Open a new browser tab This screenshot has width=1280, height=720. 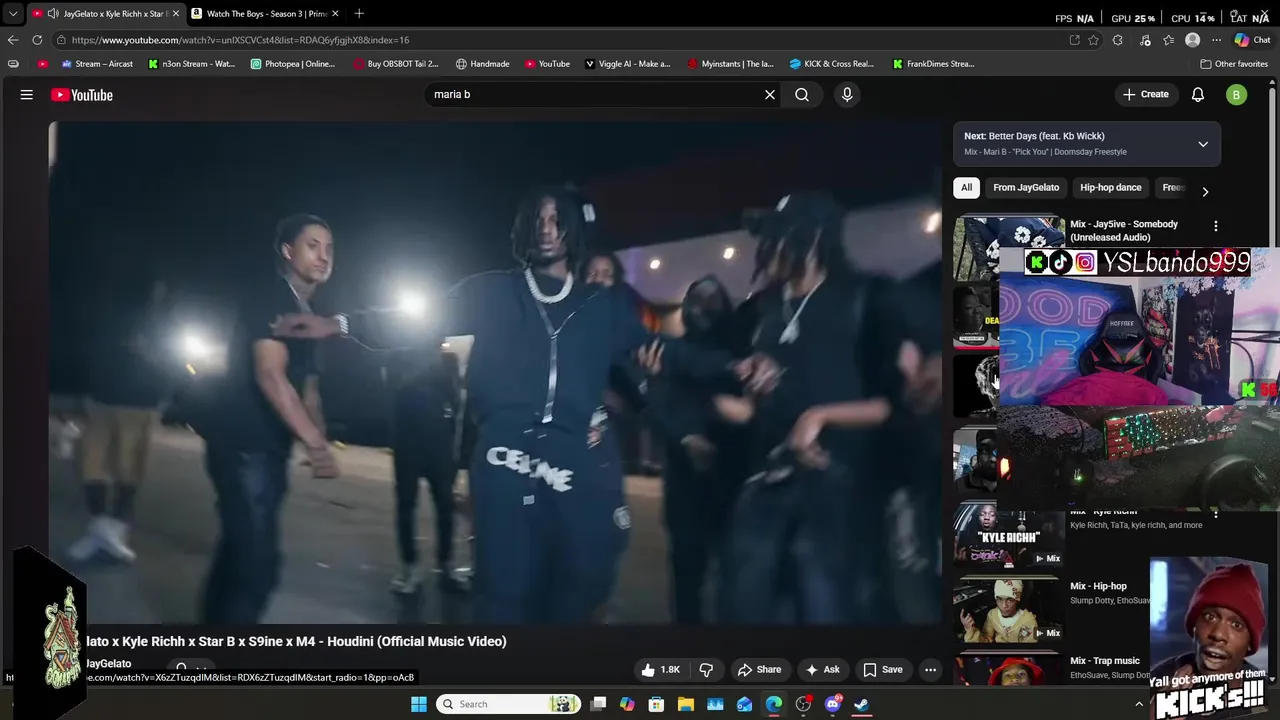[x=359, y=13]
